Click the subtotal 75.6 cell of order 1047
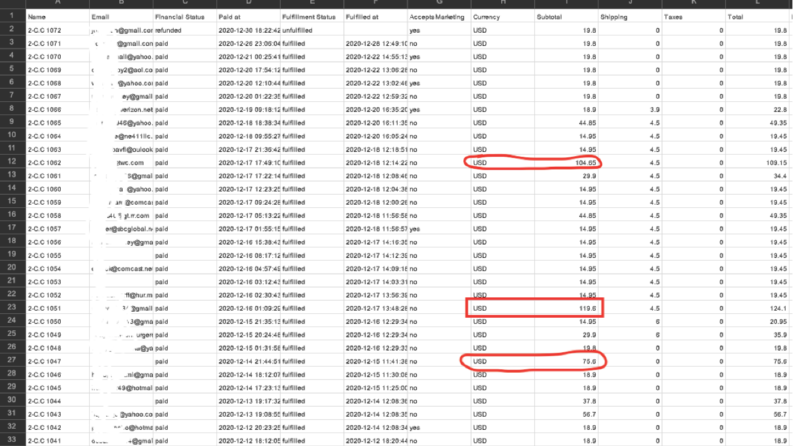The width and height of the screenshot is (793, 446). point(566,362)
